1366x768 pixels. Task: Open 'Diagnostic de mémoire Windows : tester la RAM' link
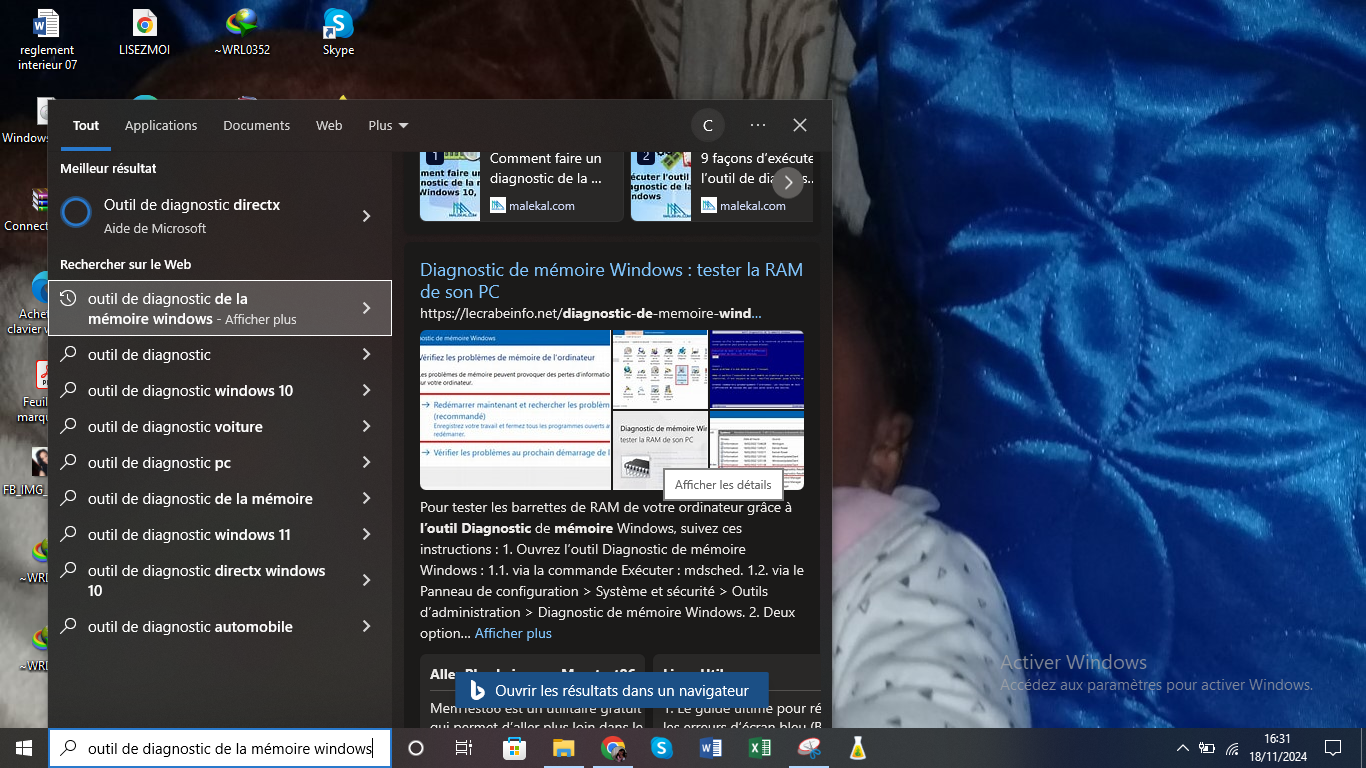click(x=611, y=280)
